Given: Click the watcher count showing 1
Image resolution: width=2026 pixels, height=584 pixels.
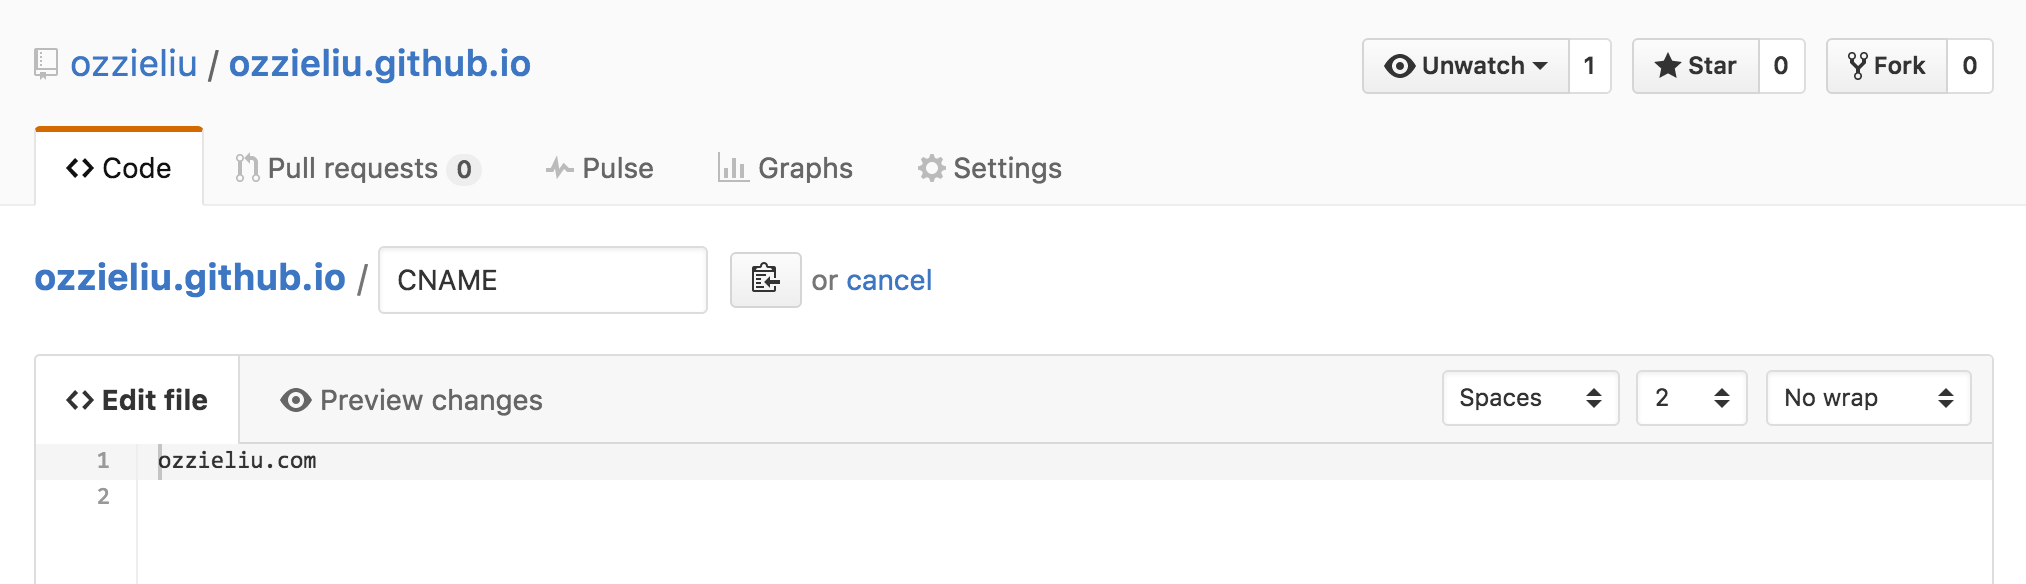Looking at the screenshot, I should [x=1590, y=65].
